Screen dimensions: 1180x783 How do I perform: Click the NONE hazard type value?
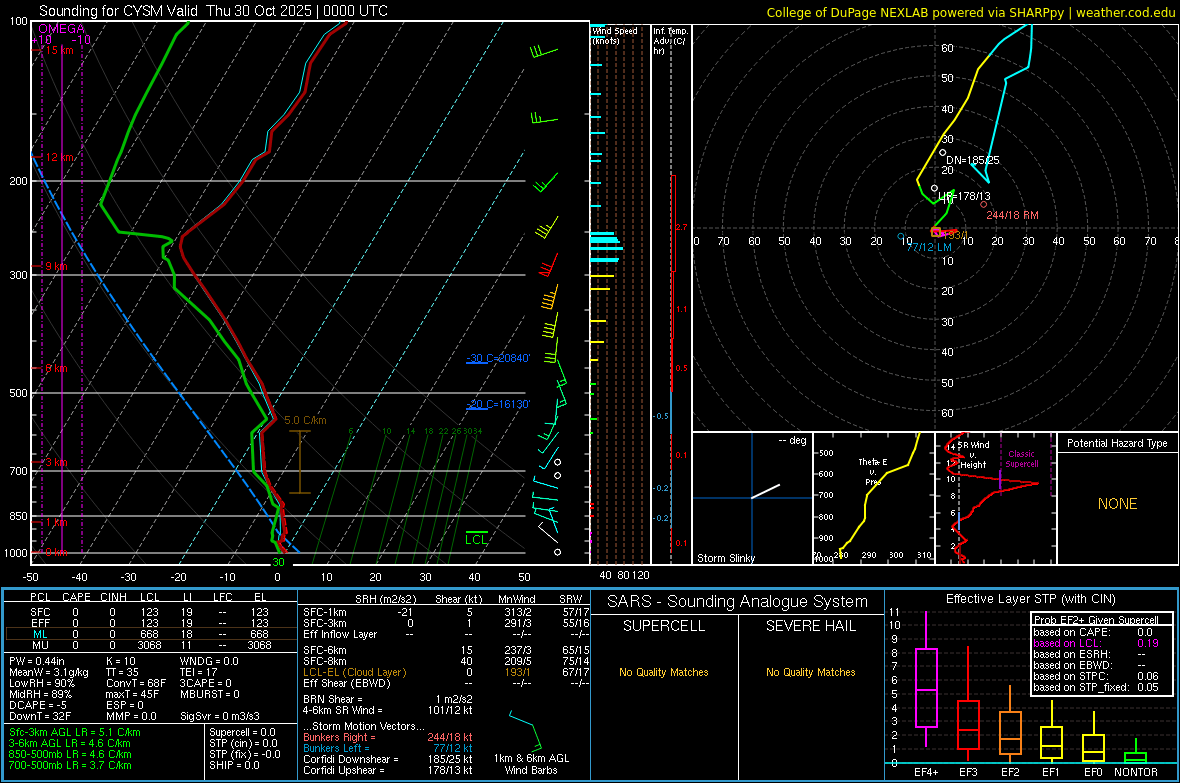tap(1117, 504)
